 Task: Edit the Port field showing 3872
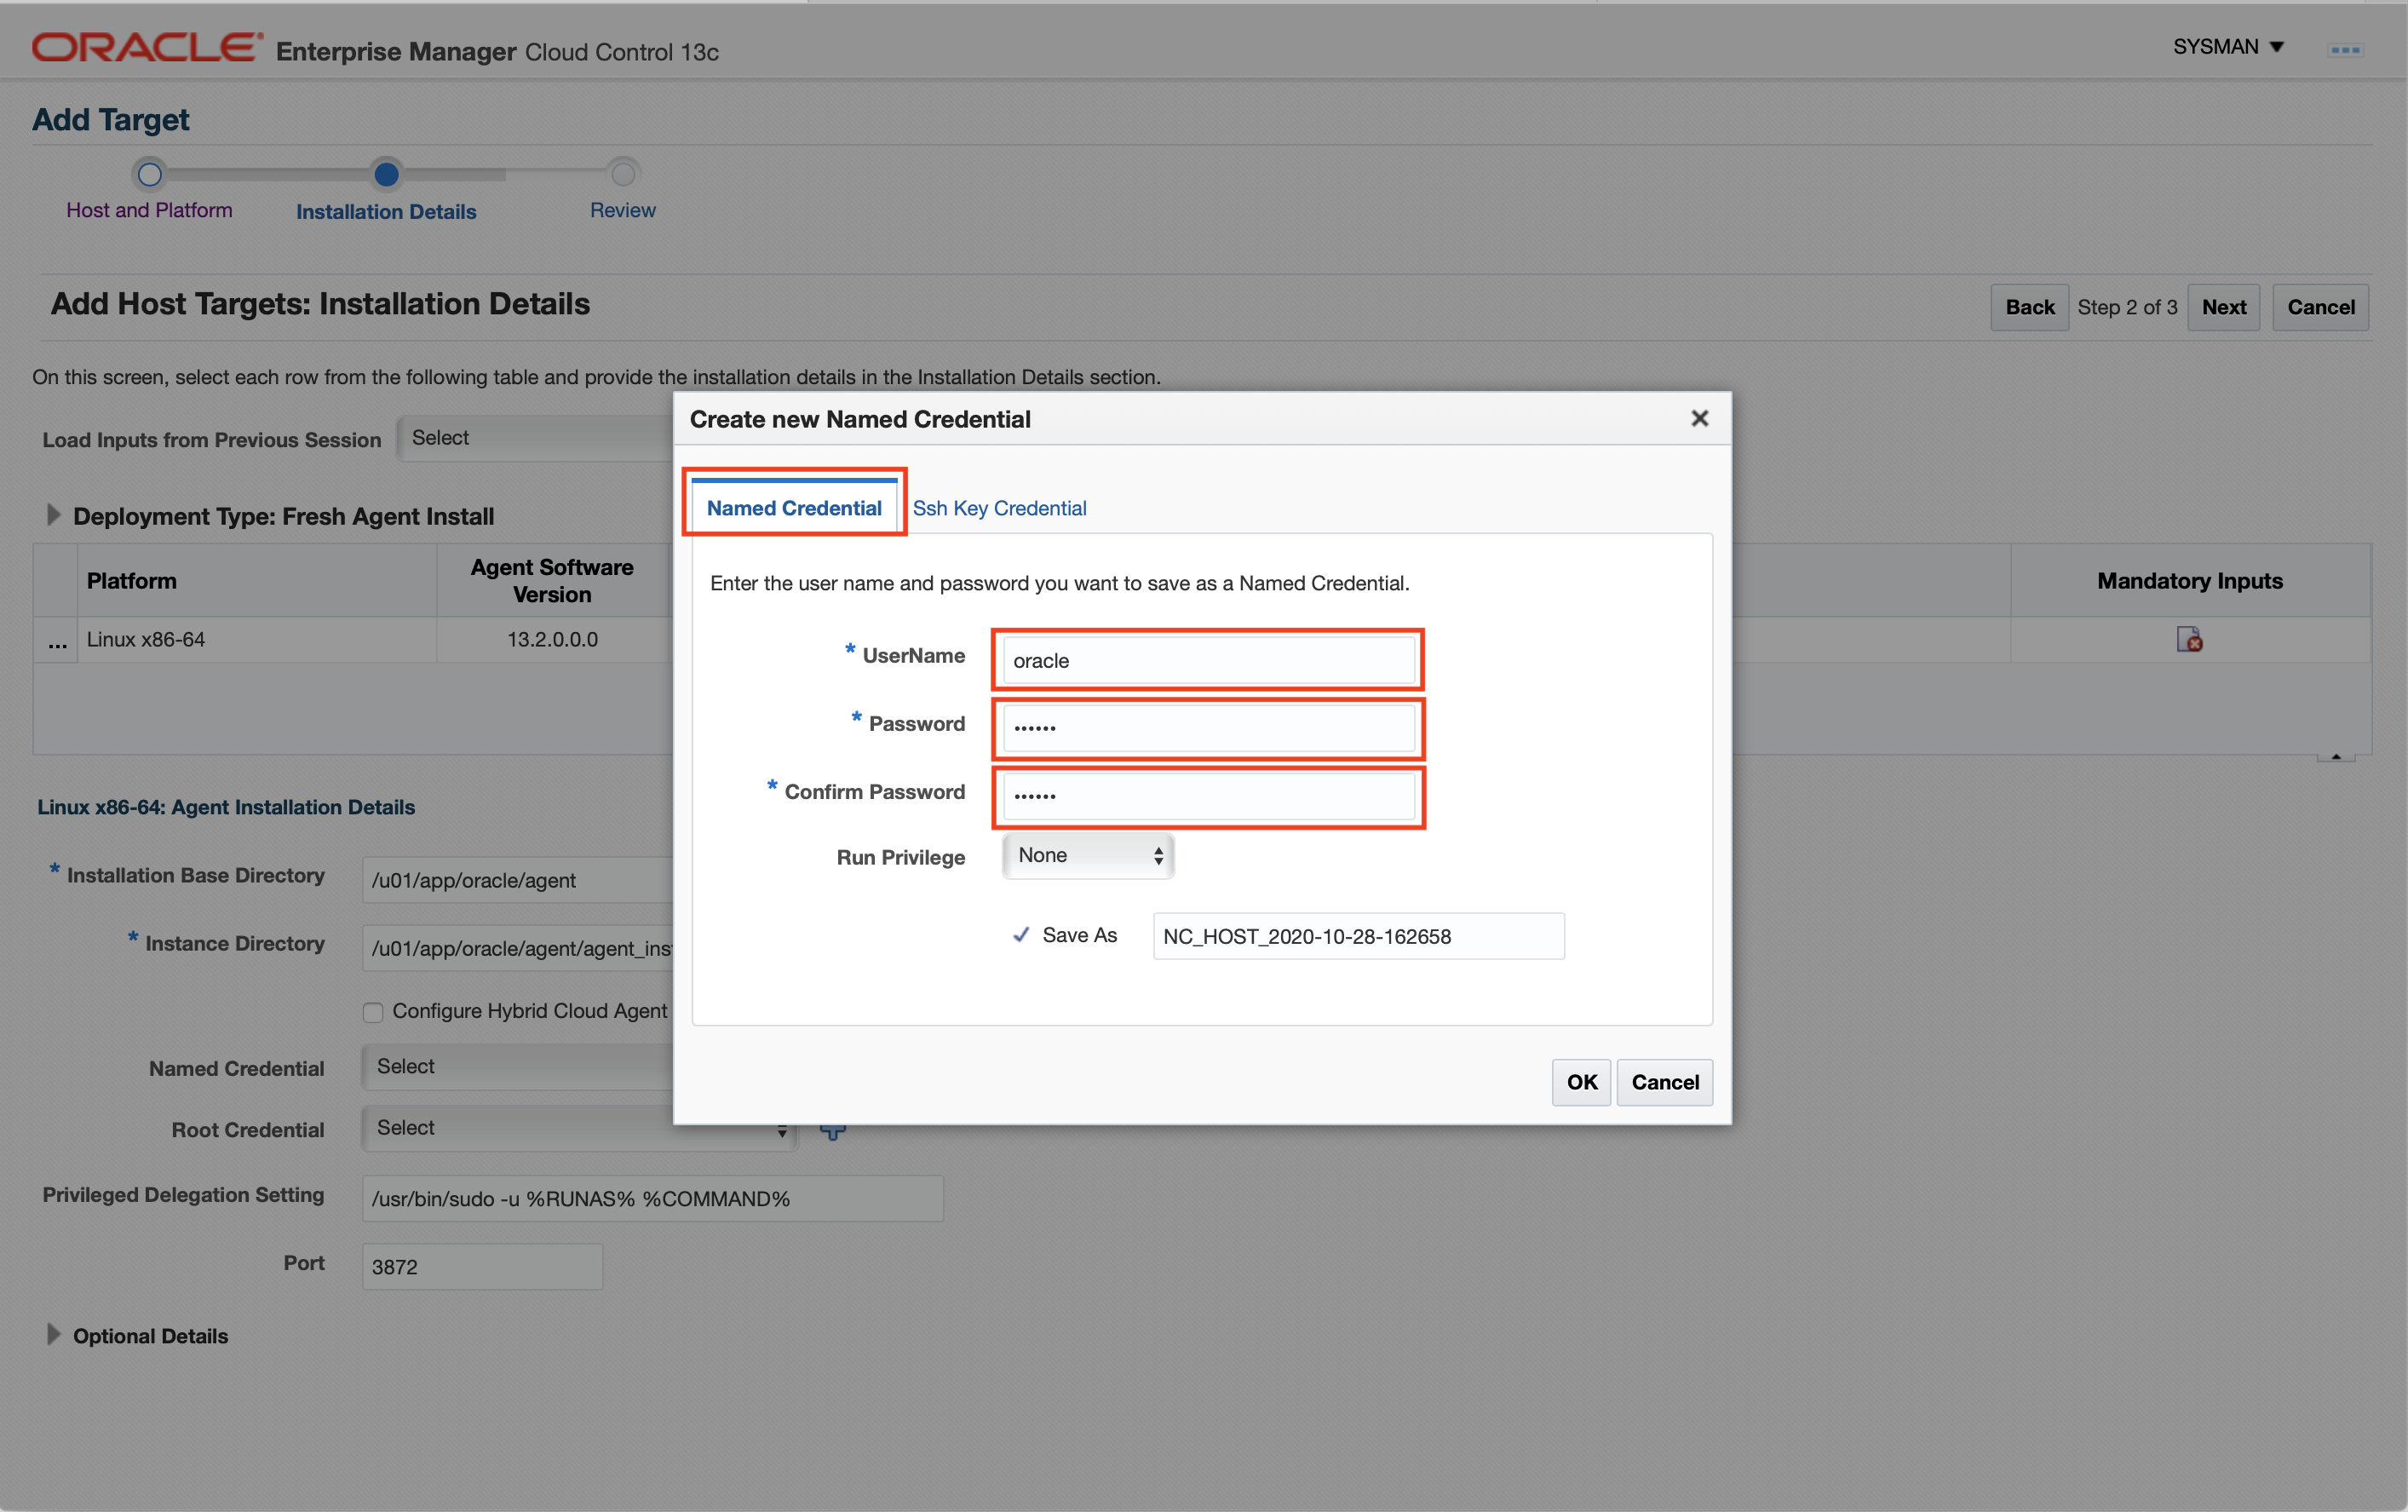482,1266
